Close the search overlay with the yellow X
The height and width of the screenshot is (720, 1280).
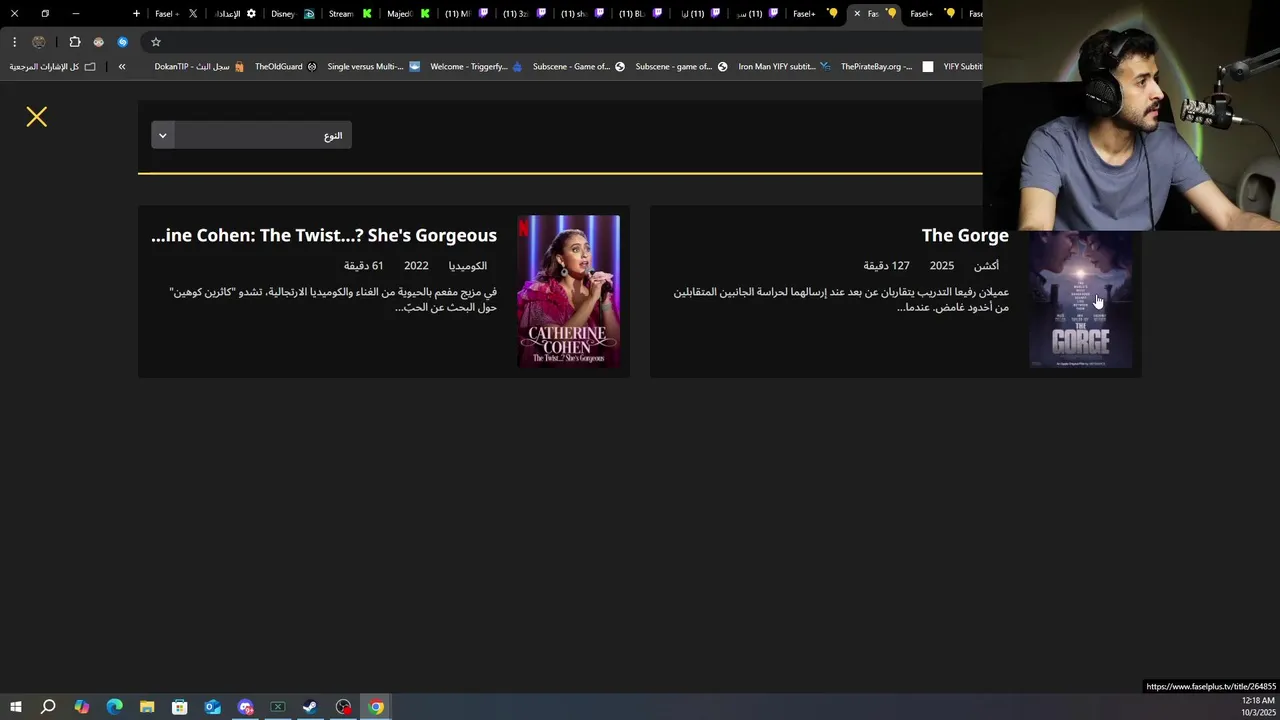(x=37, y=117)
